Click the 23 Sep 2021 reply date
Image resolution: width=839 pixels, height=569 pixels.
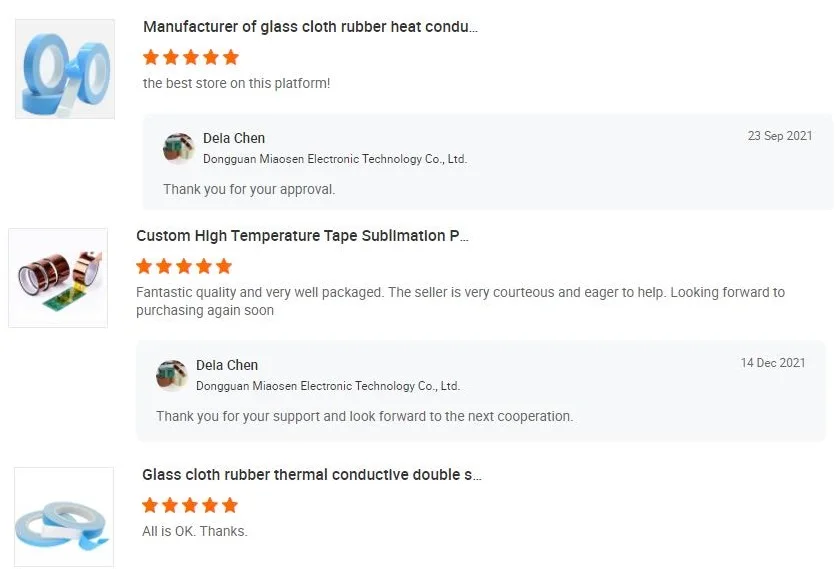[780, 136]
